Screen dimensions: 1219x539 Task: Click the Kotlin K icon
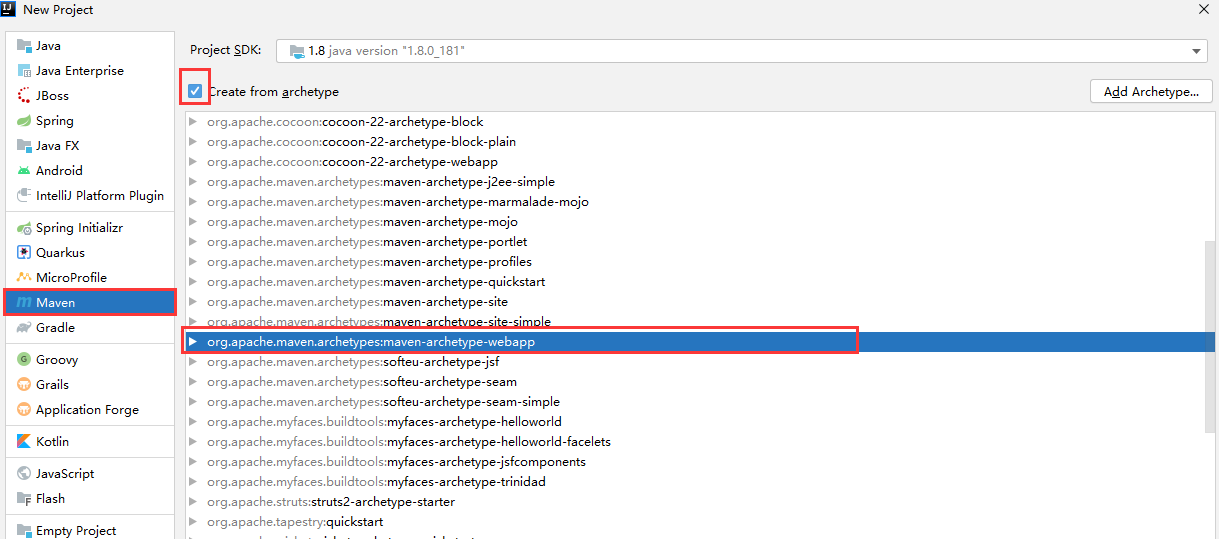tap(24, 442)
